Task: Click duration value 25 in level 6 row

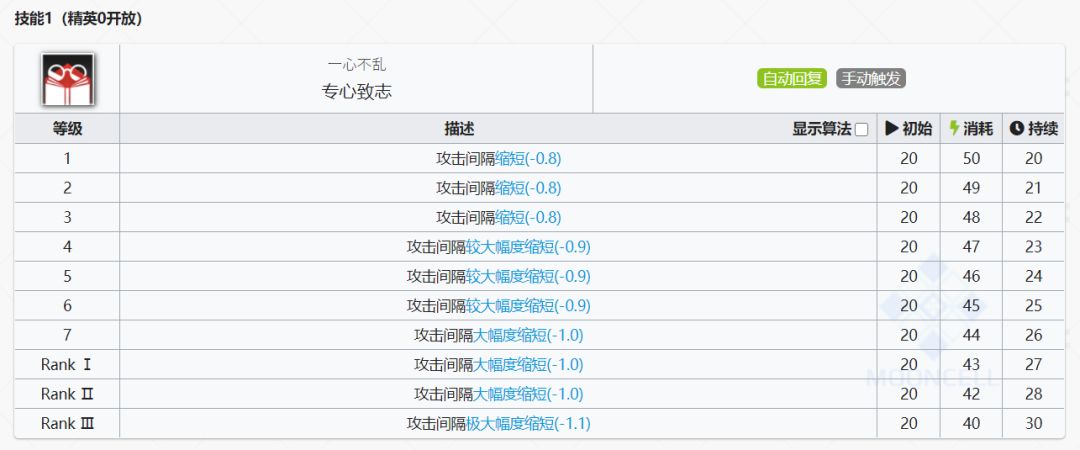Action: [x=1034, y=305]
